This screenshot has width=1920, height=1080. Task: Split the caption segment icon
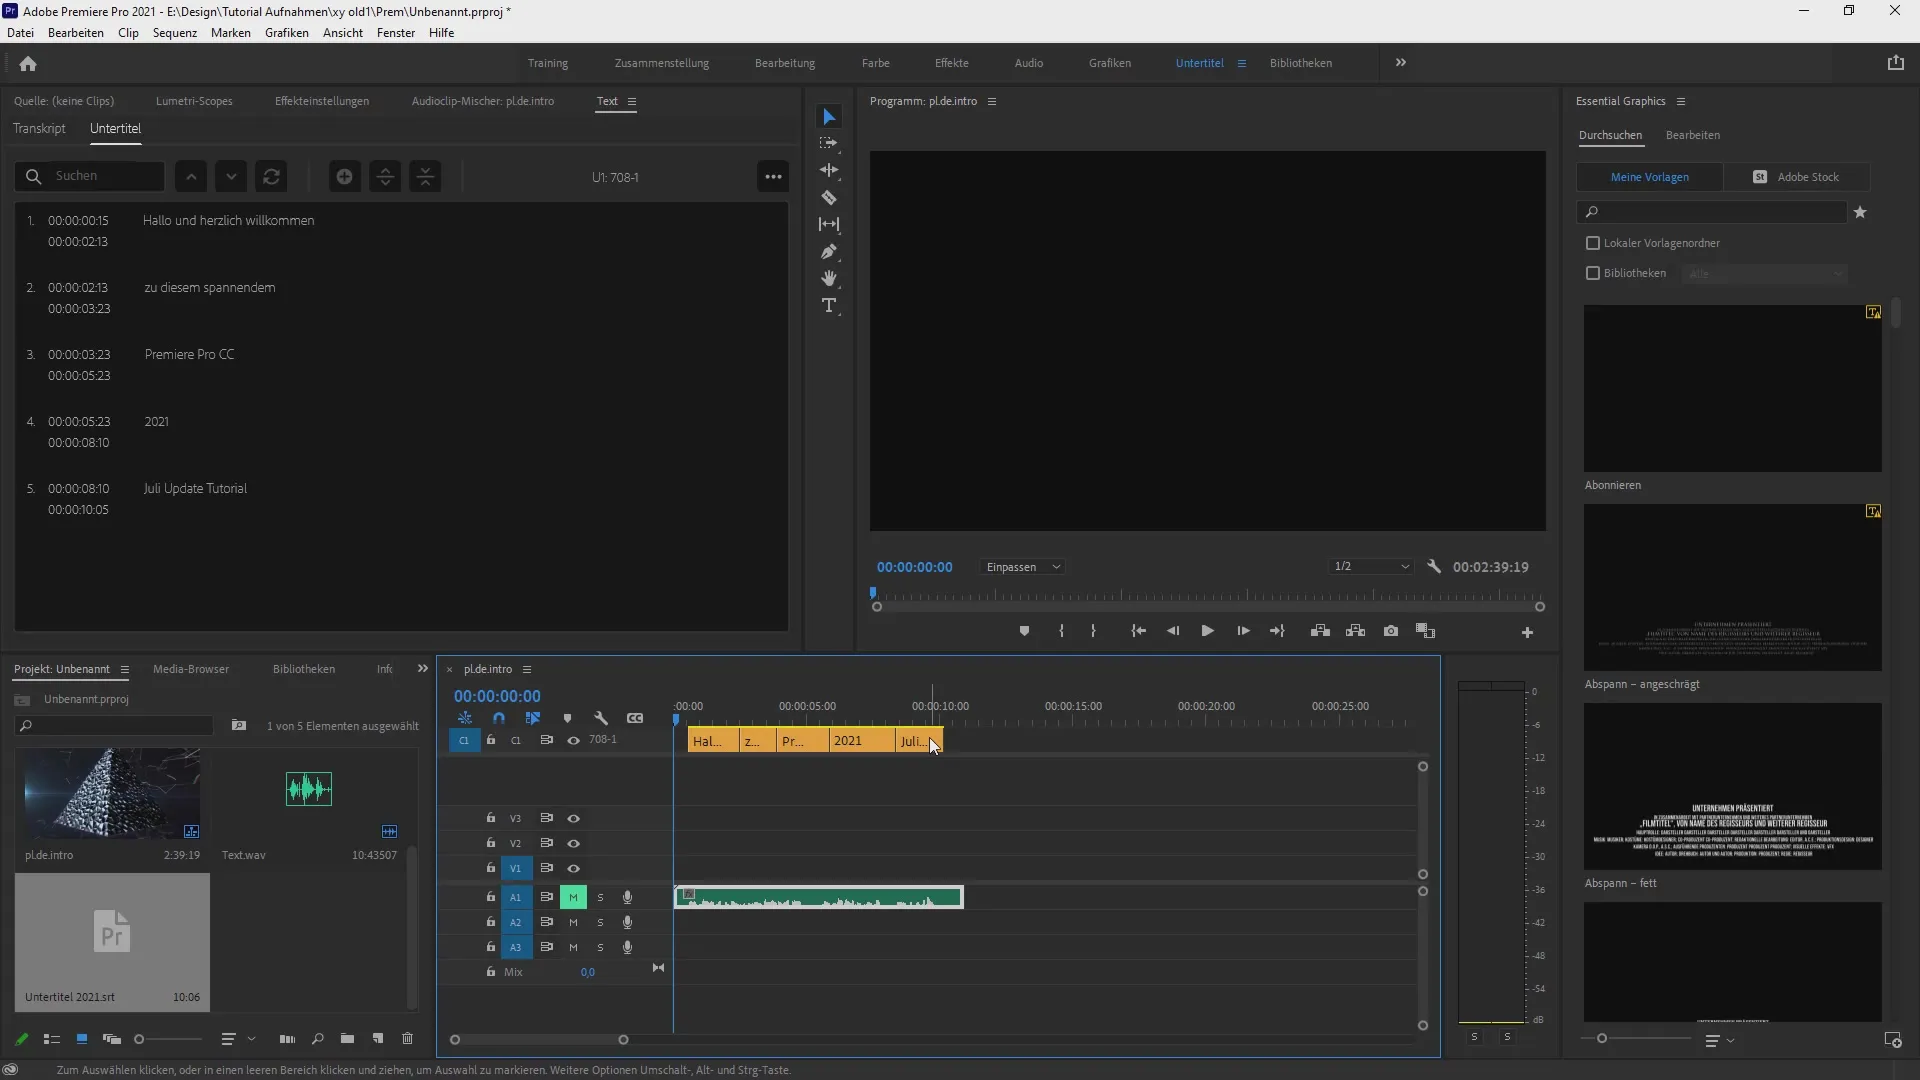tap(385, 177)
